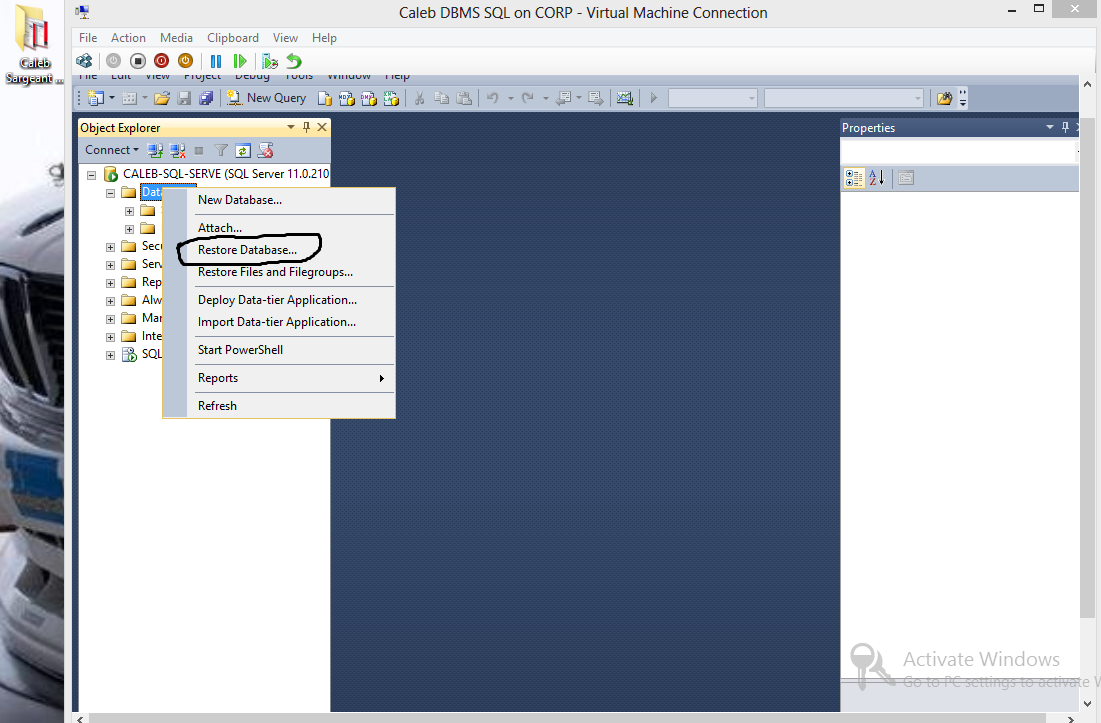Open toolbar overflow options arrow

click(963, 98)
